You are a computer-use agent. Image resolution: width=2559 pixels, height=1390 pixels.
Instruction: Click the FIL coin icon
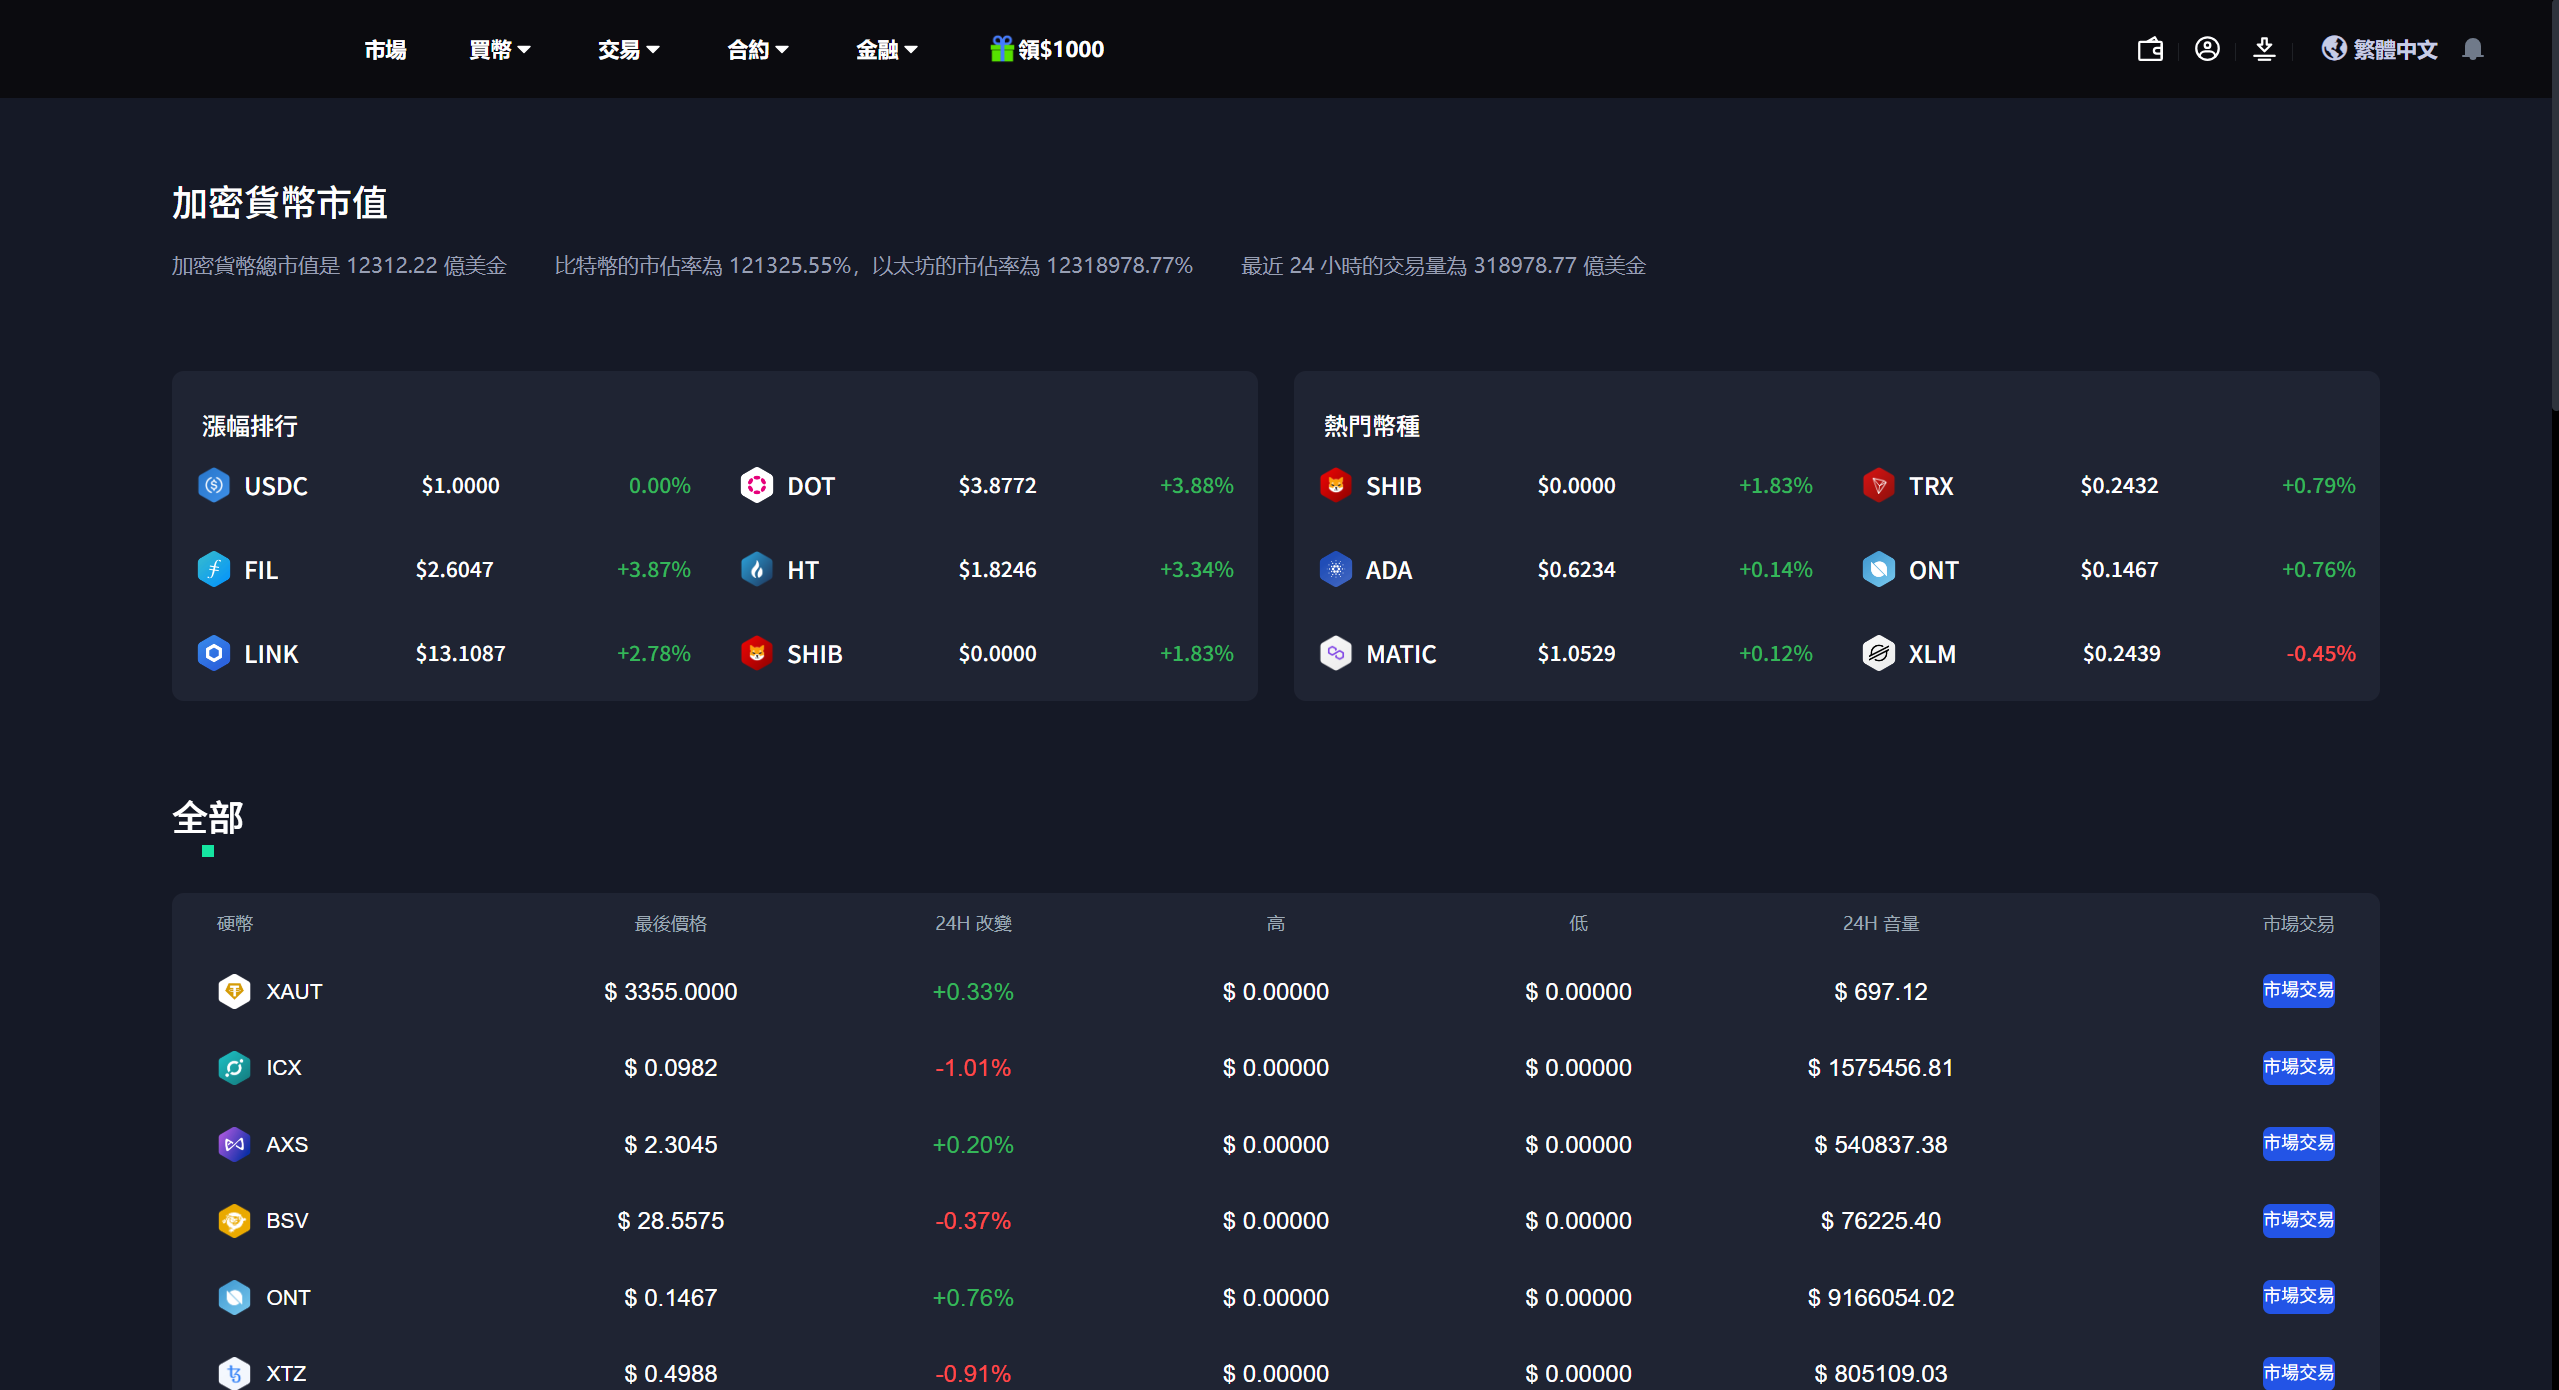click(x=214, y=570)
